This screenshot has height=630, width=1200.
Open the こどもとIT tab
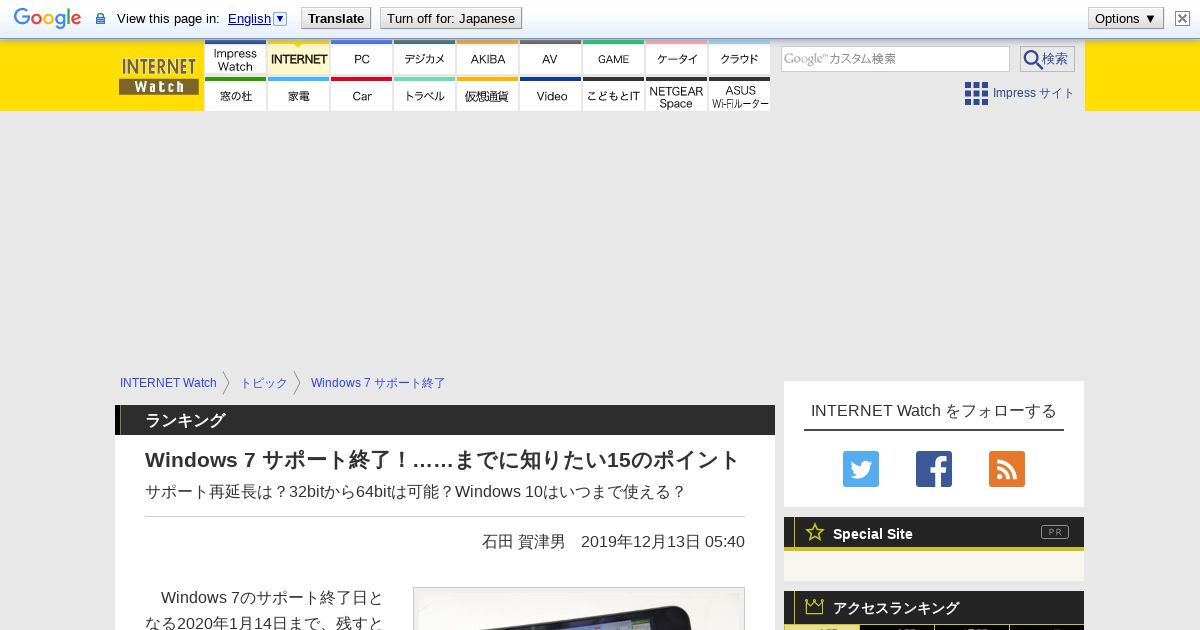click(613, 95)
